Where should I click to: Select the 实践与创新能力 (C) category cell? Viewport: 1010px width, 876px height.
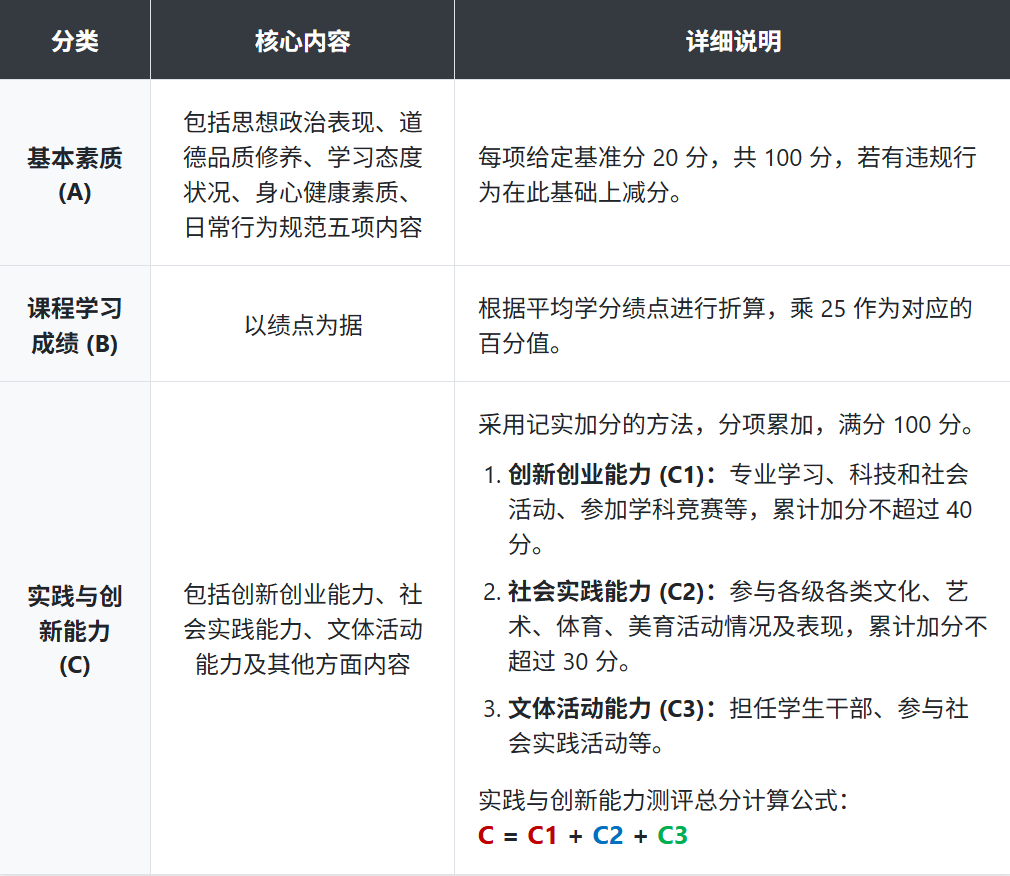(x=75, y=630)
